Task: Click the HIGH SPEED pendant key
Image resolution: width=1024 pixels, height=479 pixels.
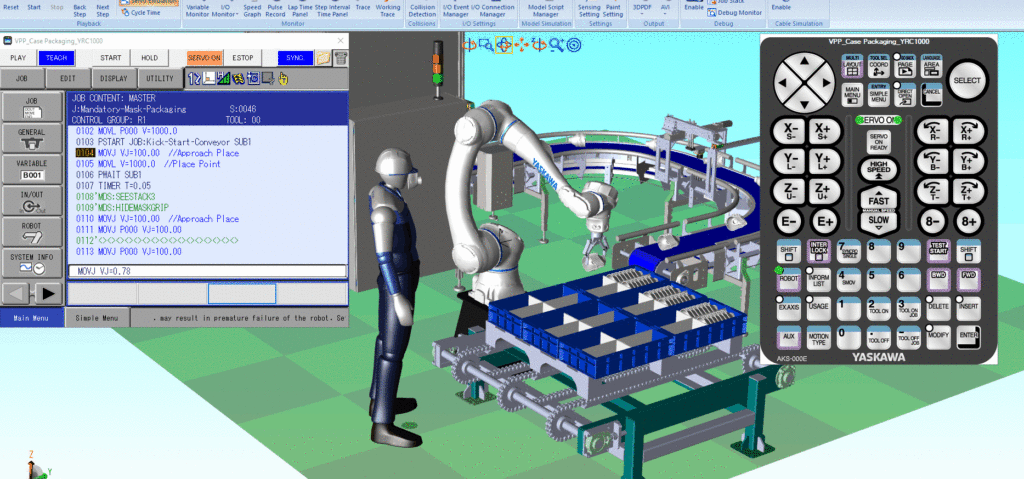Action: [x=878, y=169]
